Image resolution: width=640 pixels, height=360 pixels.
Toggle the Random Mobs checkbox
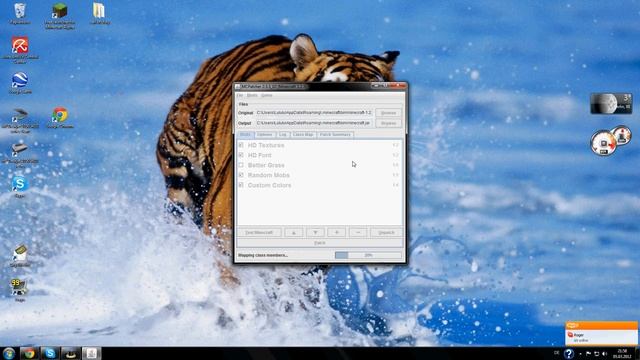tap(241, 175)
